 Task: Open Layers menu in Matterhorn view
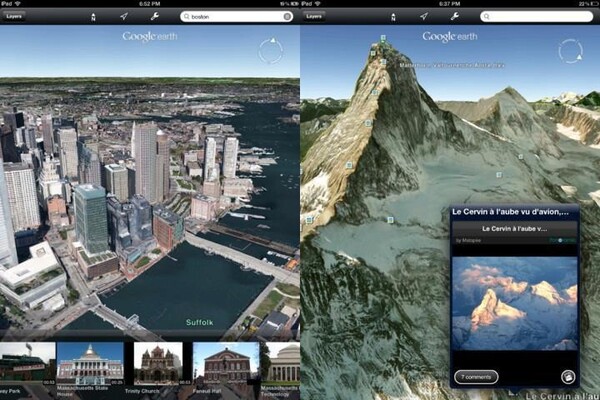click(x=314, y=17)
